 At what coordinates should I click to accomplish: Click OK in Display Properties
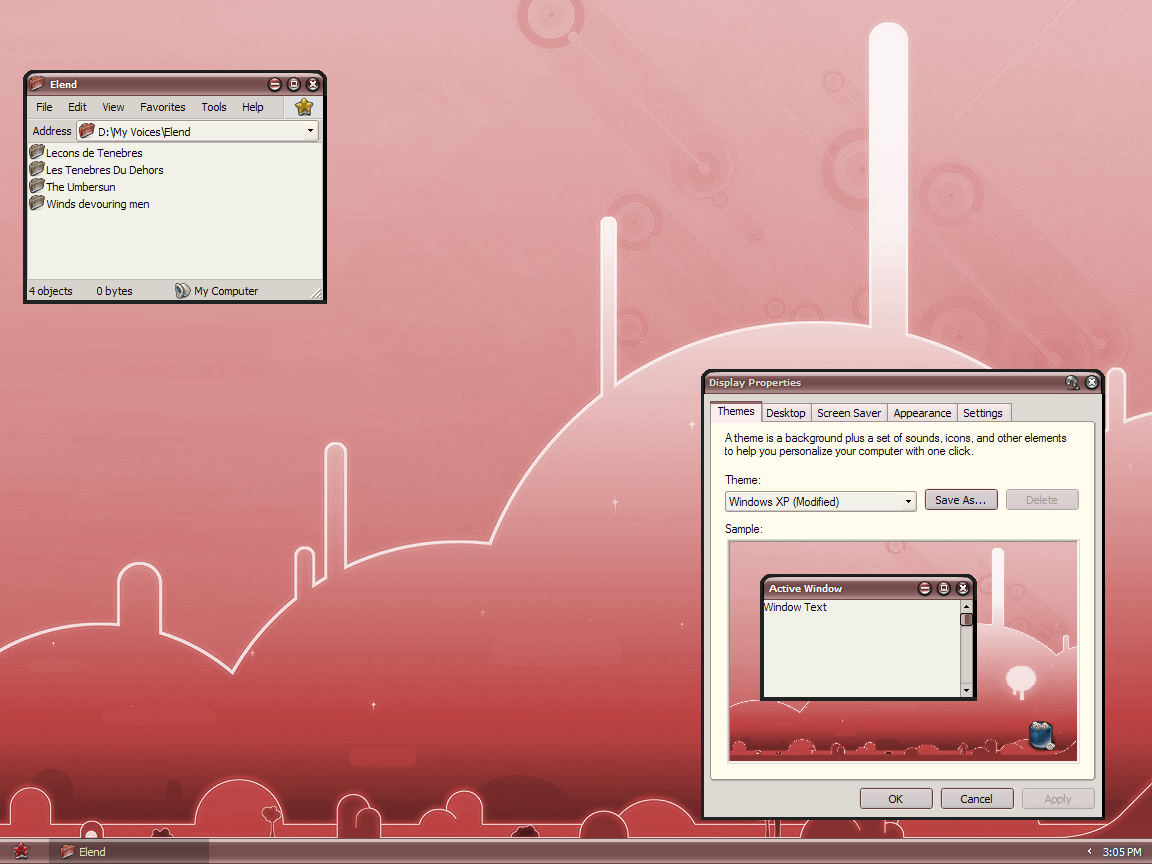(x=896, y=799)
